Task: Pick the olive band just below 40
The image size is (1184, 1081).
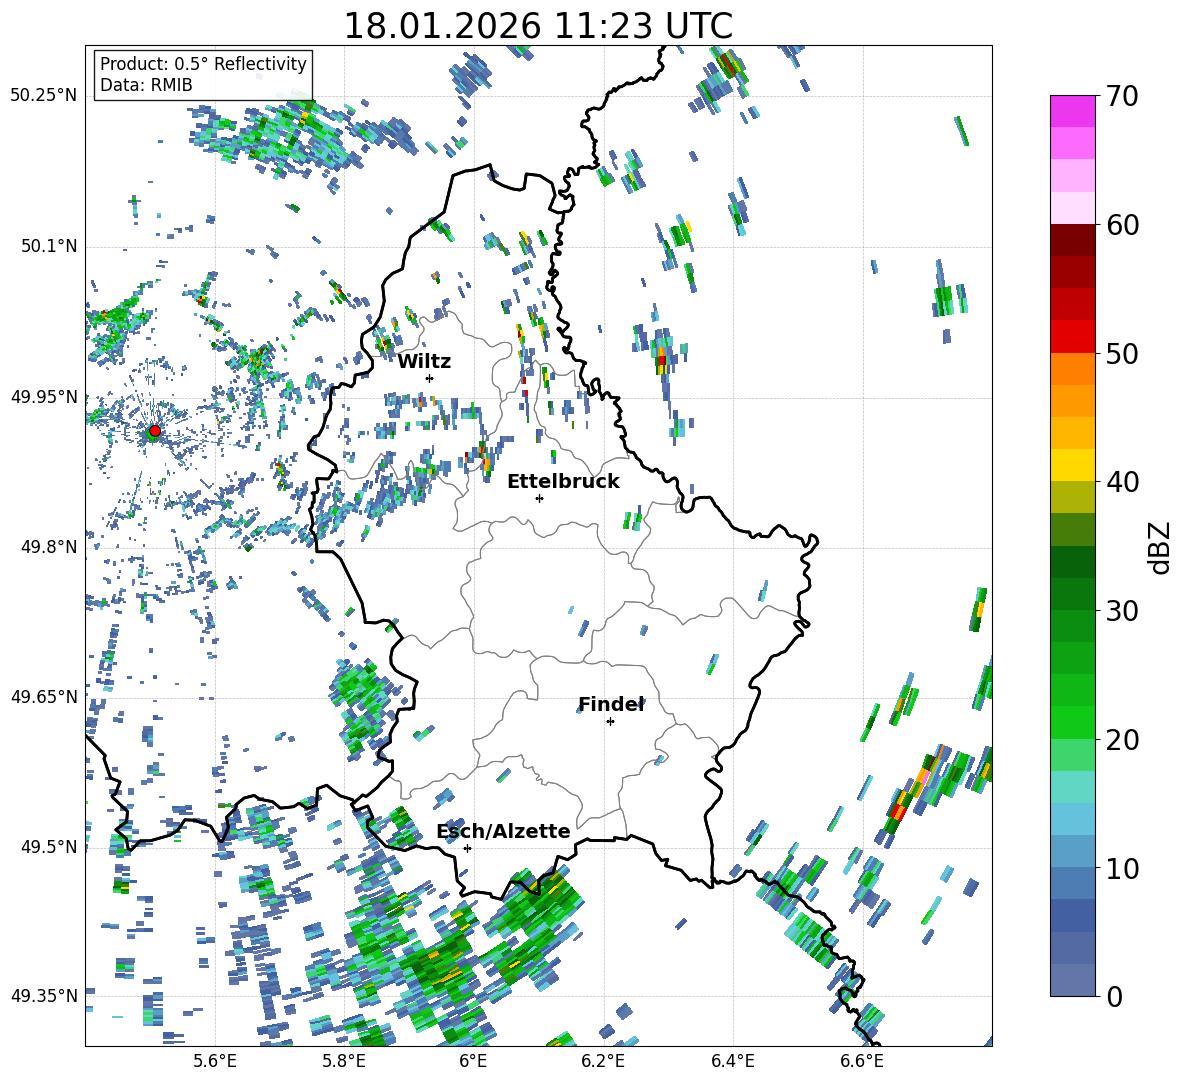Action: [x=1072, y=497]
